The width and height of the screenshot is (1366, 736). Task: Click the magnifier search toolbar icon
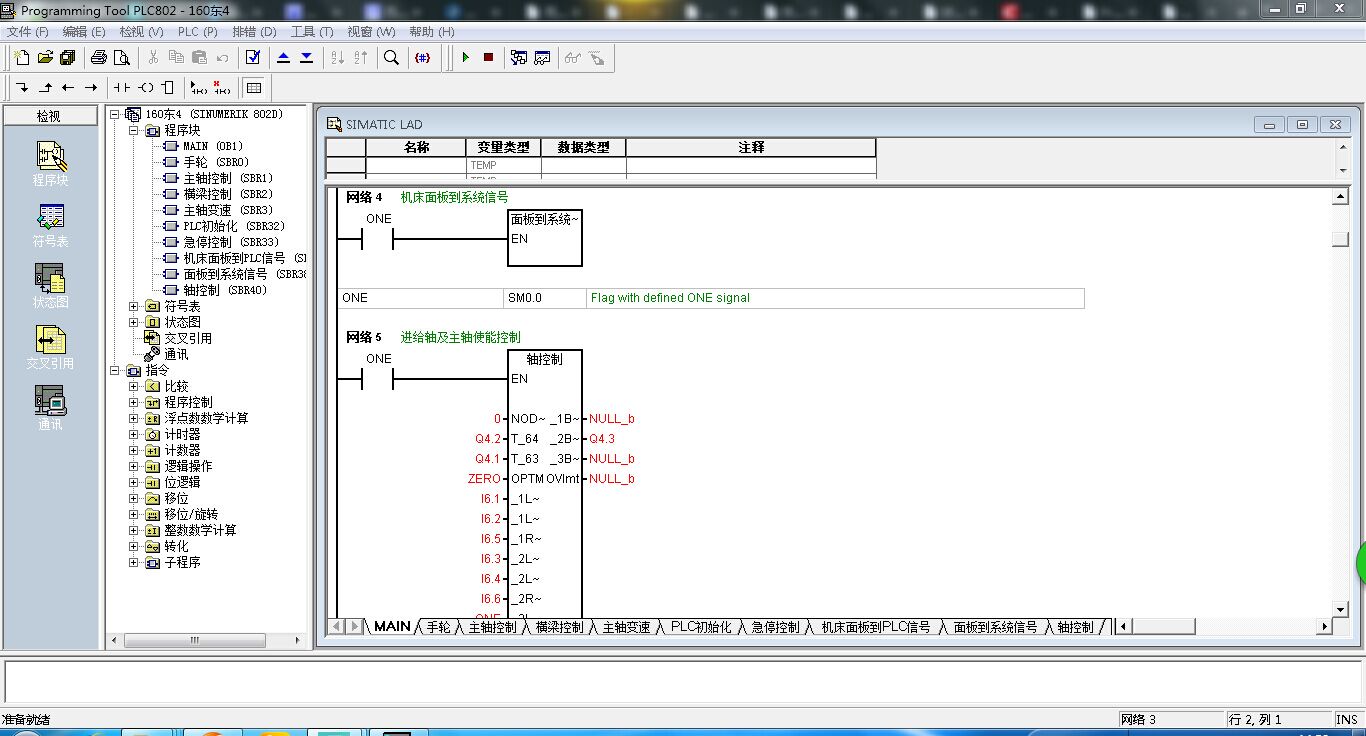click(392, 58)
